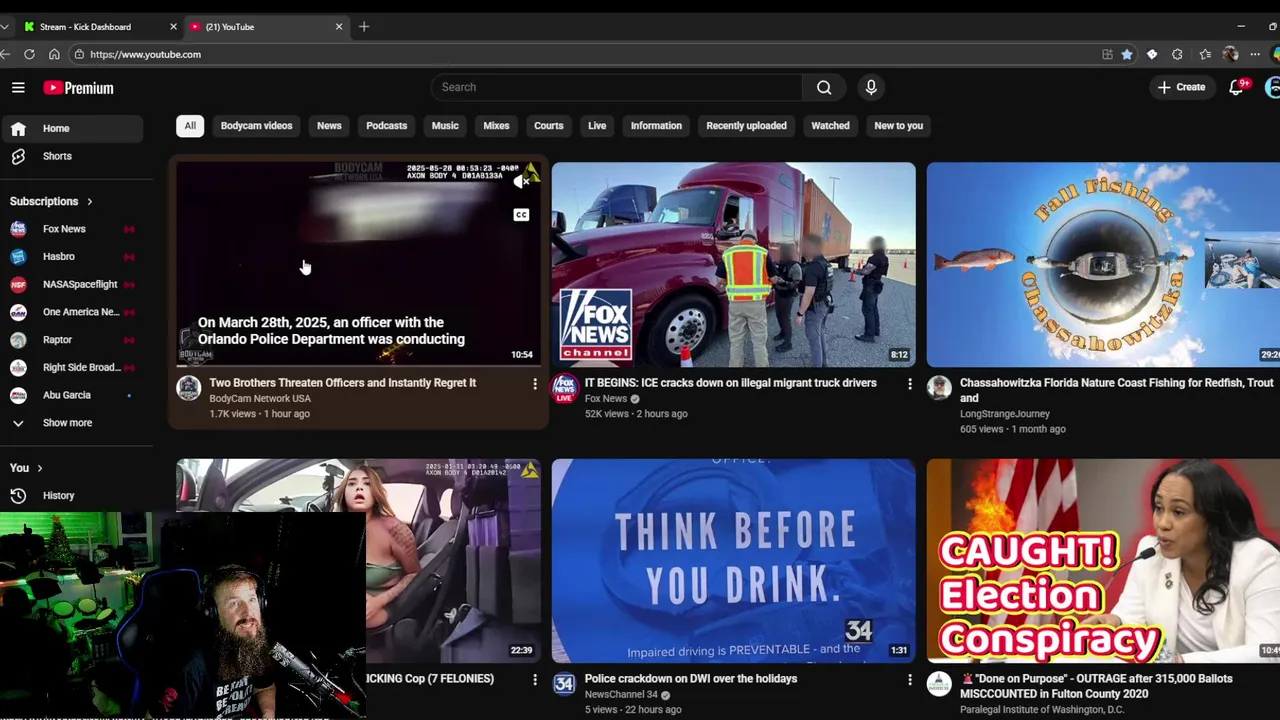Select the Watched filter chip

[x=830, y=126]
